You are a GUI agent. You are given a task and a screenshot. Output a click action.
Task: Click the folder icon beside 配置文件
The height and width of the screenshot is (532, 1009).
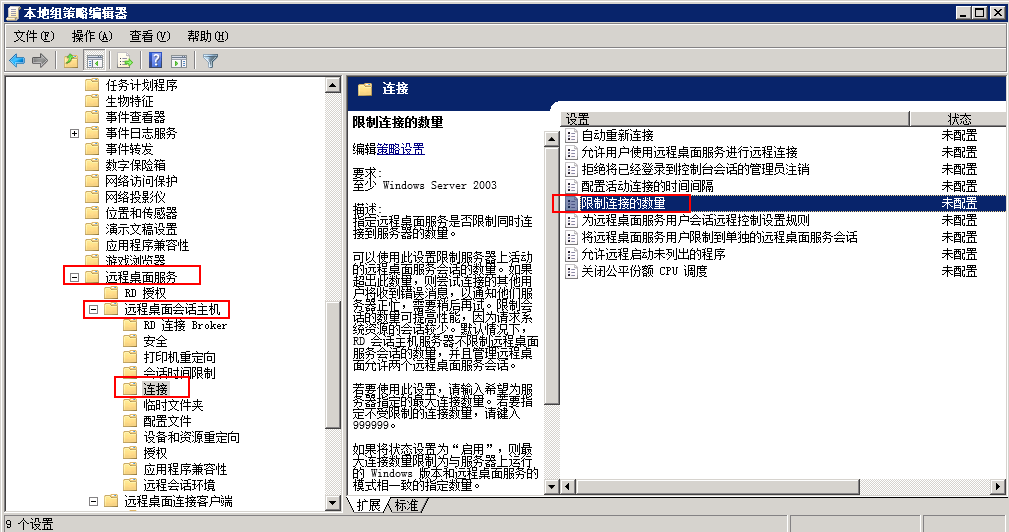pyautogui.click(x=131, y=421)
